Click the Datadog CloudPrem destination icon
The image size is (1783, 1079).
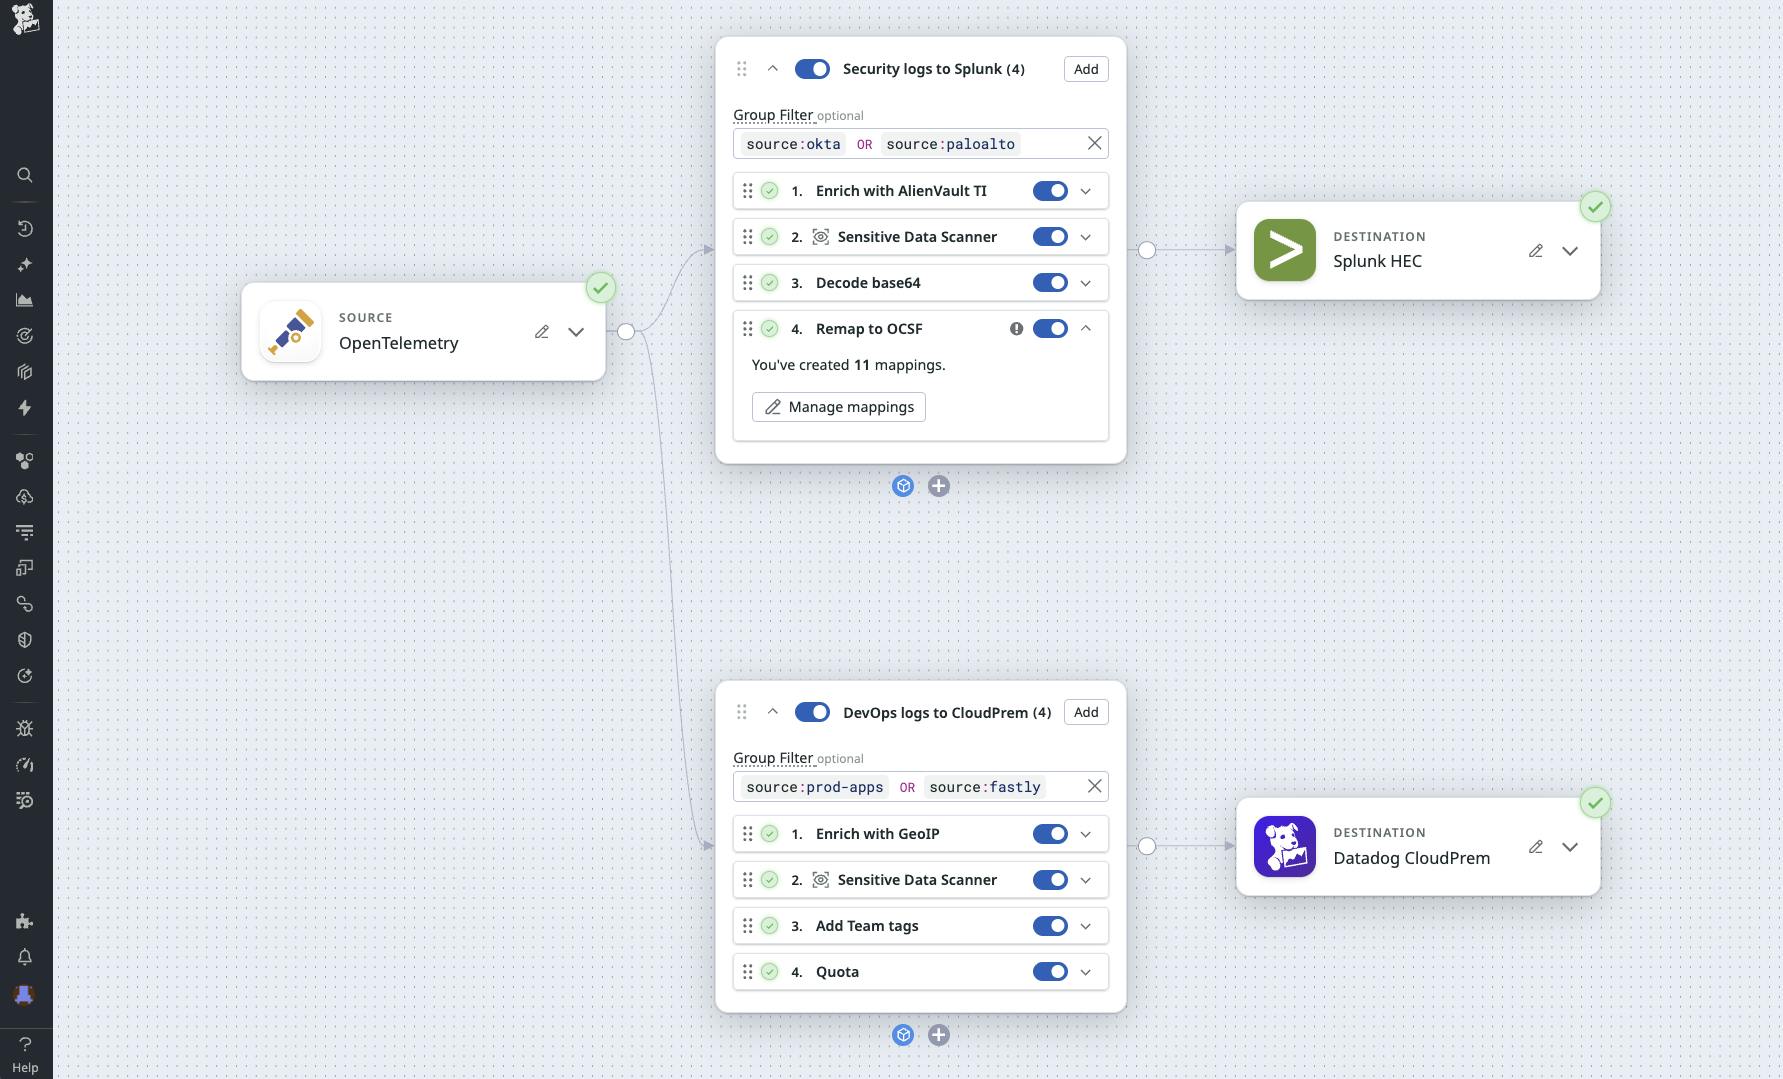pos(1285,846)
